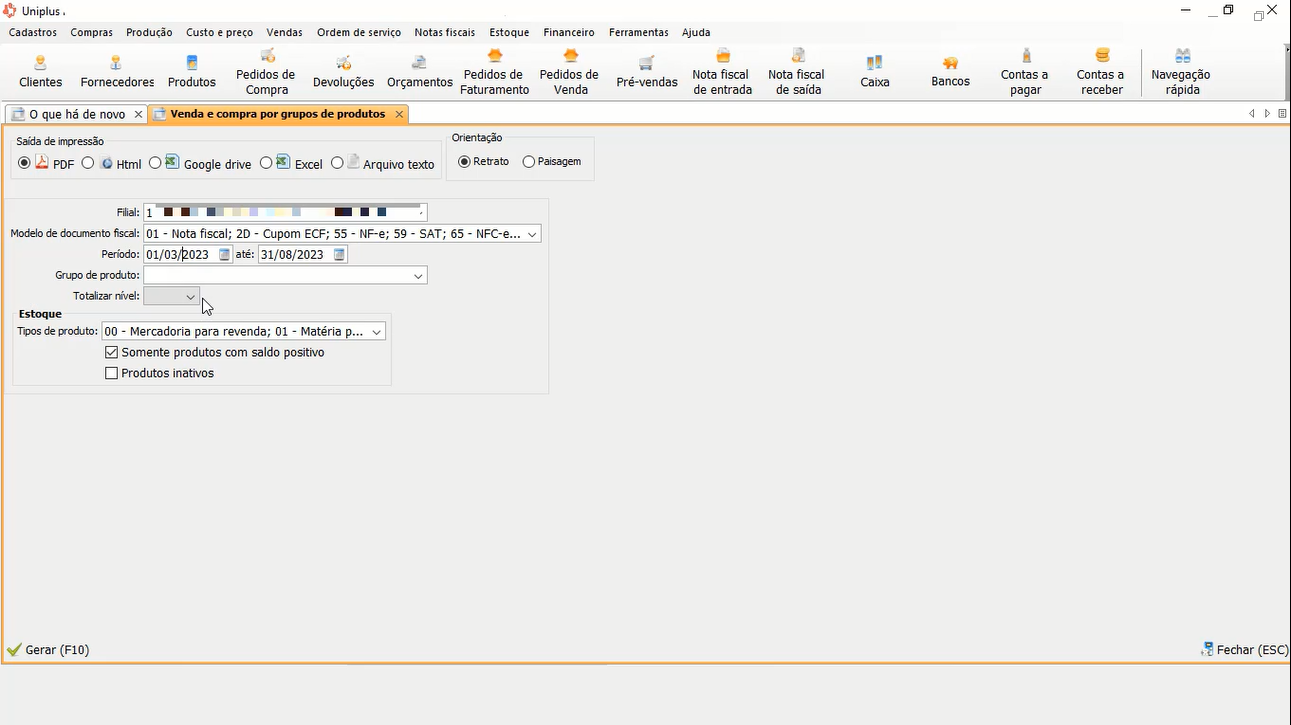Screen dimensions: 1291x725
Task: Open the Ferramentas menu
Action: (x=639, y=33)
